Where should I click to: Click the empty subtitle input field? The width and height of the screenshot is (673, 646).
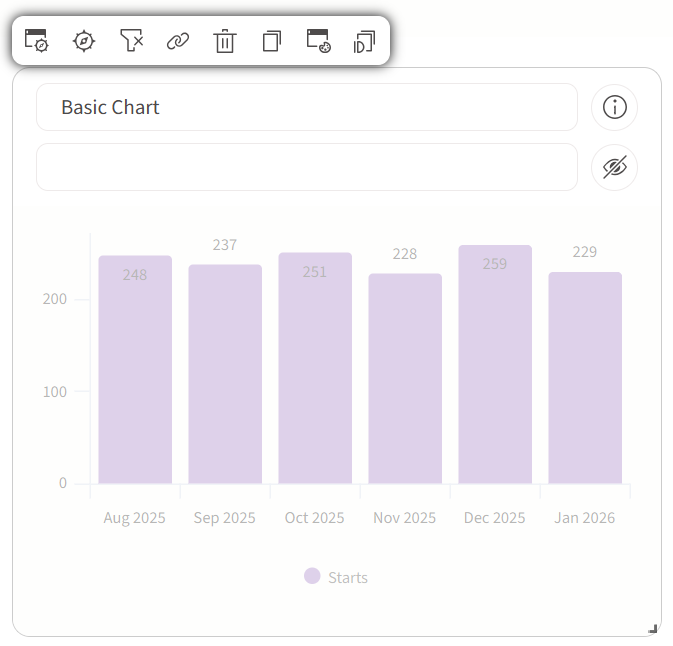point(307,167)
